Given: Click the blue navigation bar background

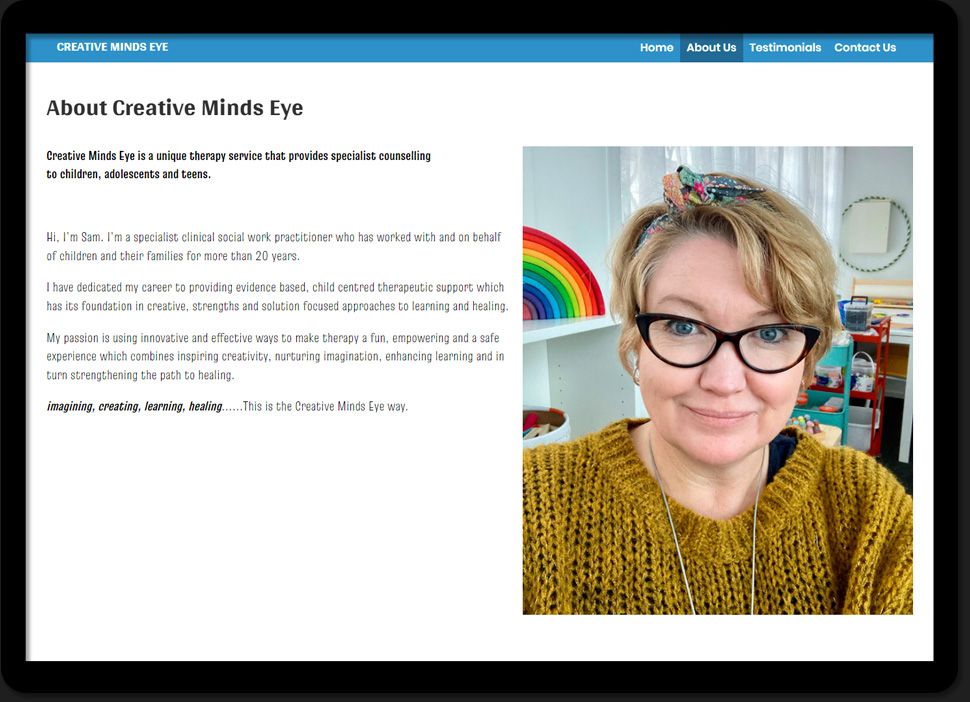Looking at the screenshot, I should pyautogui.click(x=400, y=47).
